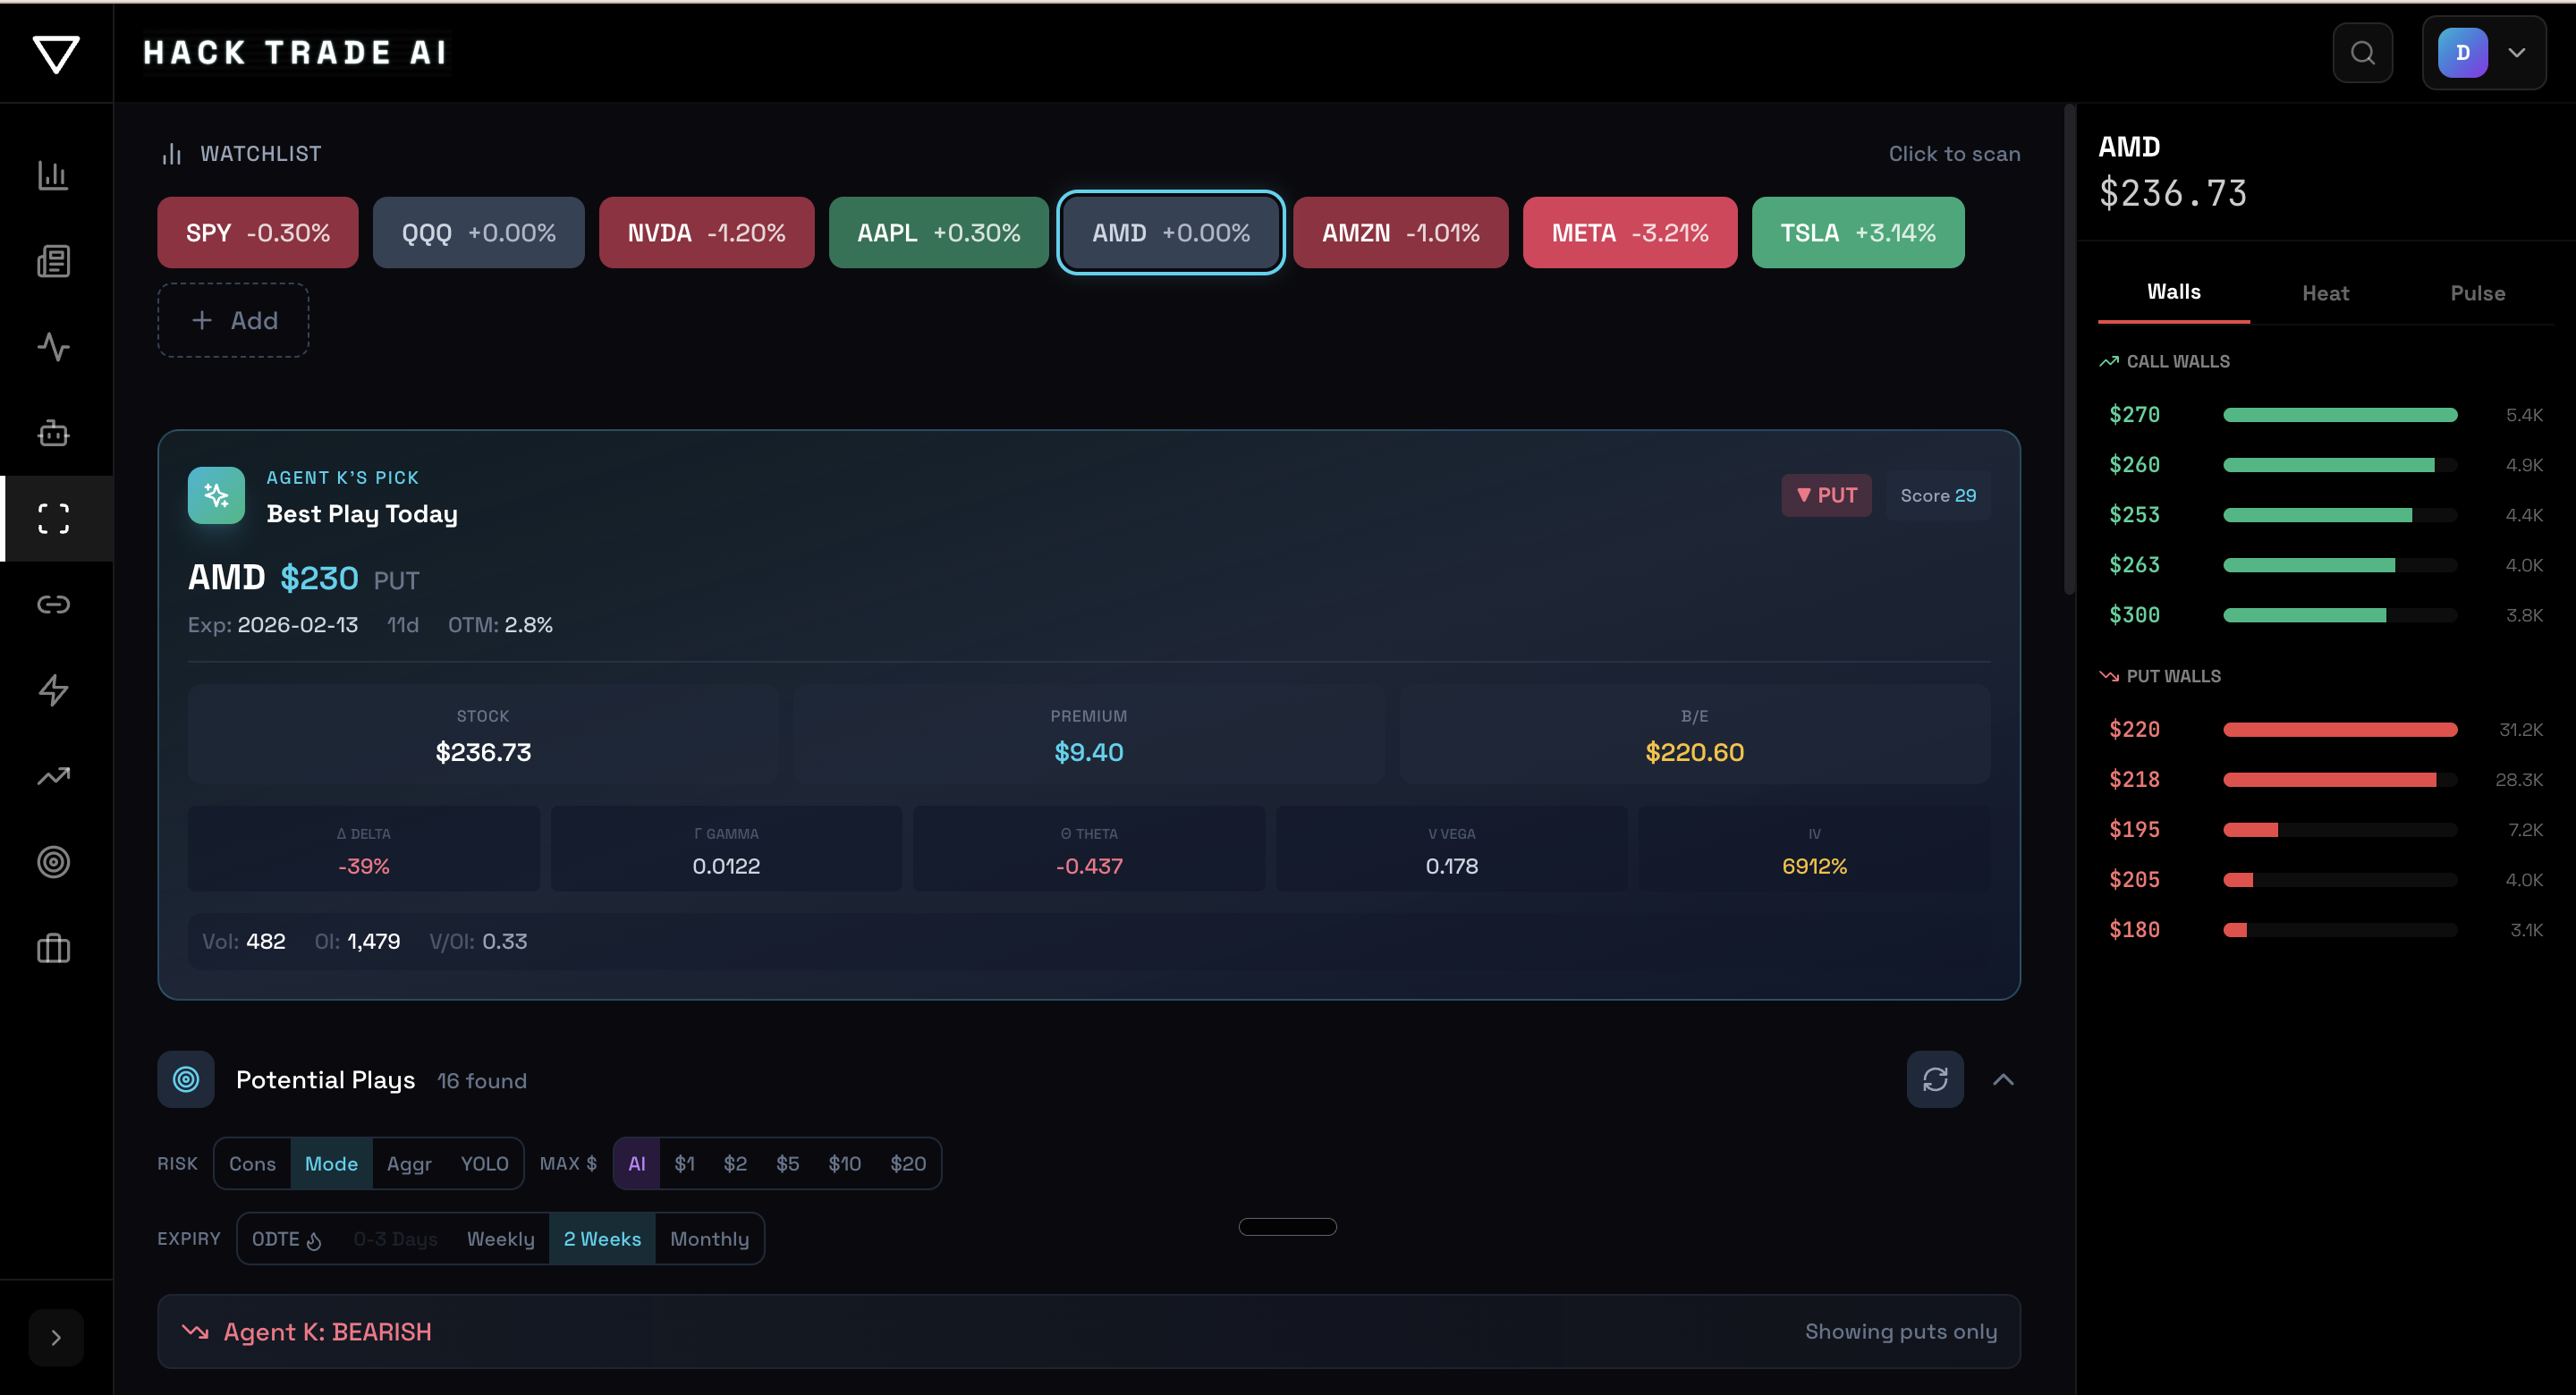Select the Monthly expiry filter
2576x1395 pixels.
[709, 1238]
